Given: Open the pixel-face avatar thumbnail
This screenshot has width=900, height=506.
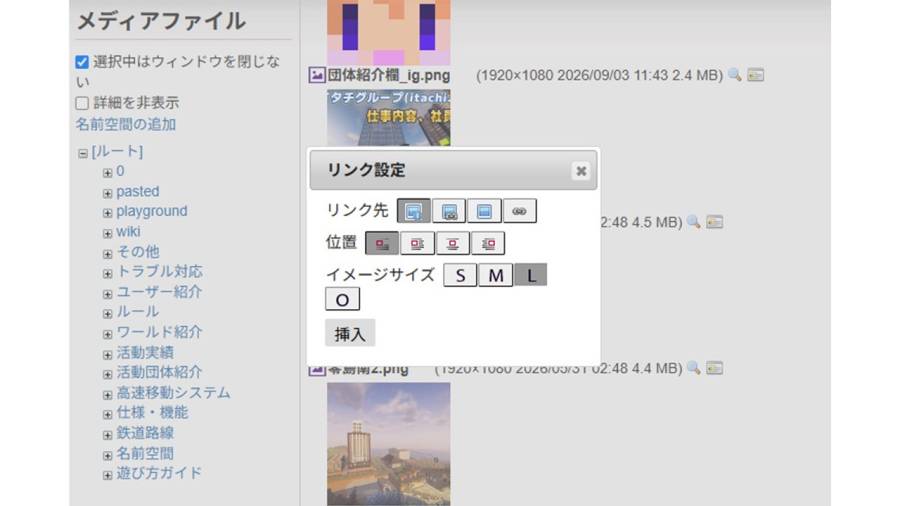Looking at the screenshot, I should [x=389, y=32].
